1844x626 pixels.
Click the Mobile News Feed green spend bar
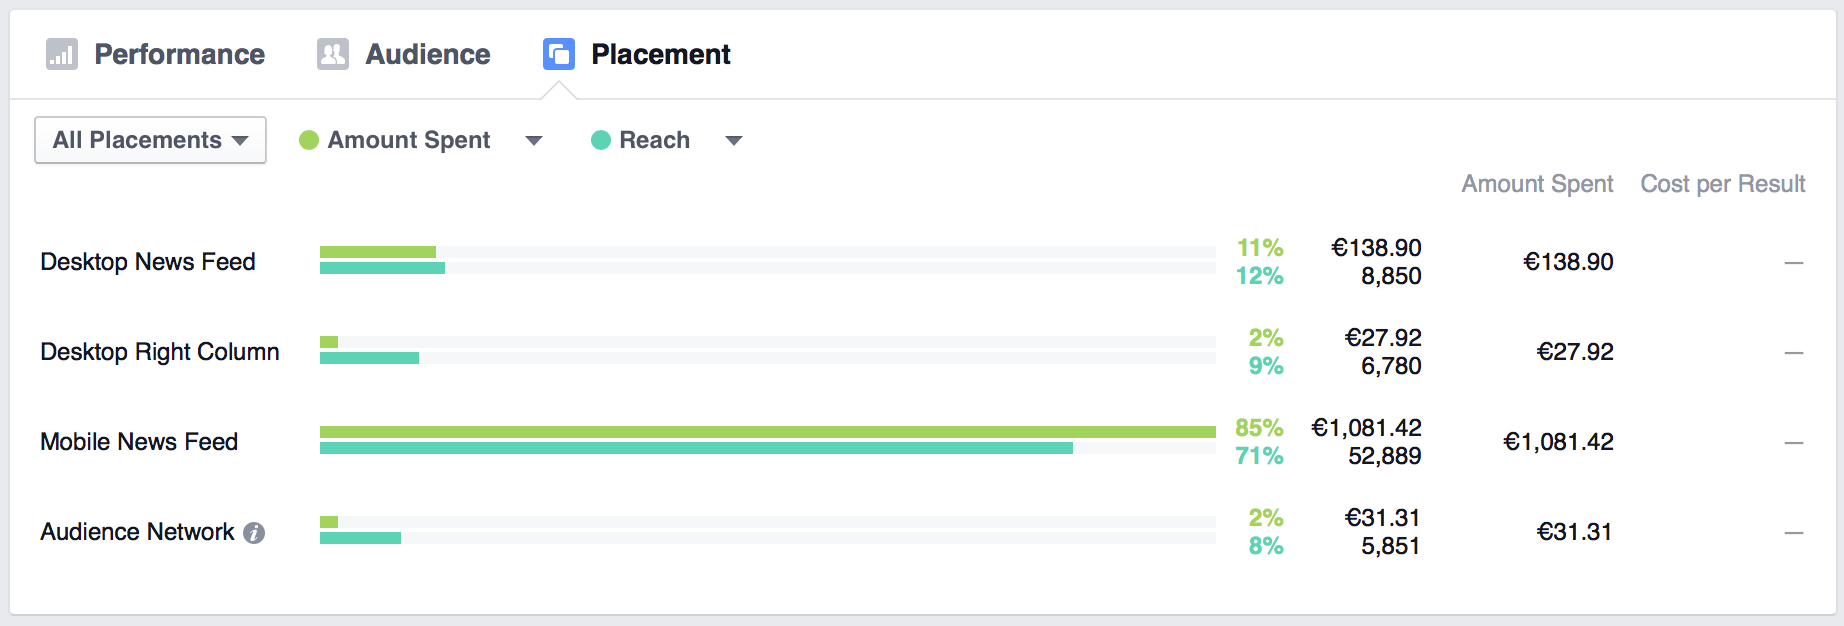pos(768,432)
